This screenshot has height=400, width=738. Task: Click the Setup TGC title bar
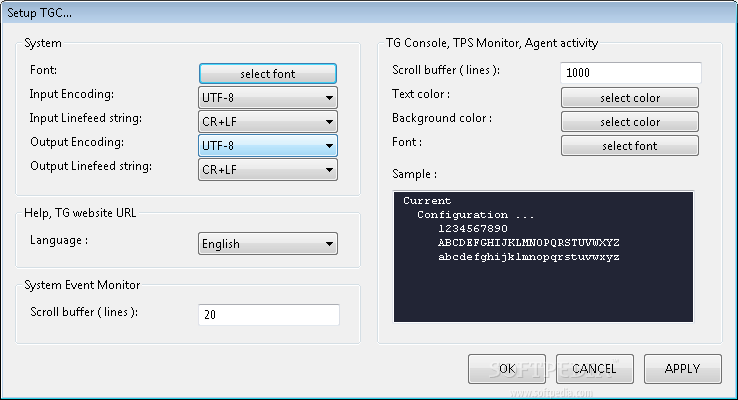(x=369, y=11)
